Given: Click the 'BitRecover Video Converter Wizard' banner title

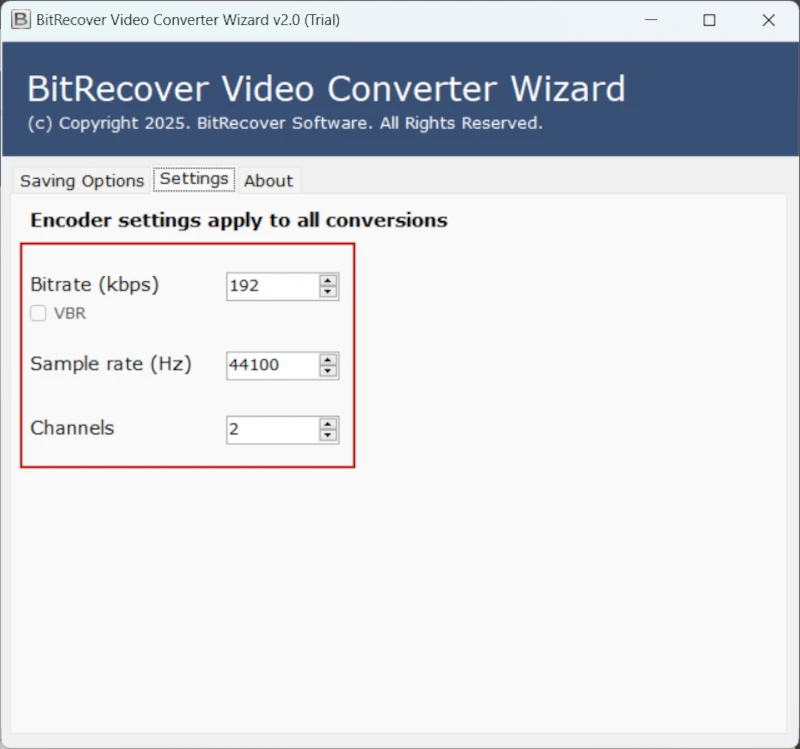Looking at the screenshot, I should [326, 89].
